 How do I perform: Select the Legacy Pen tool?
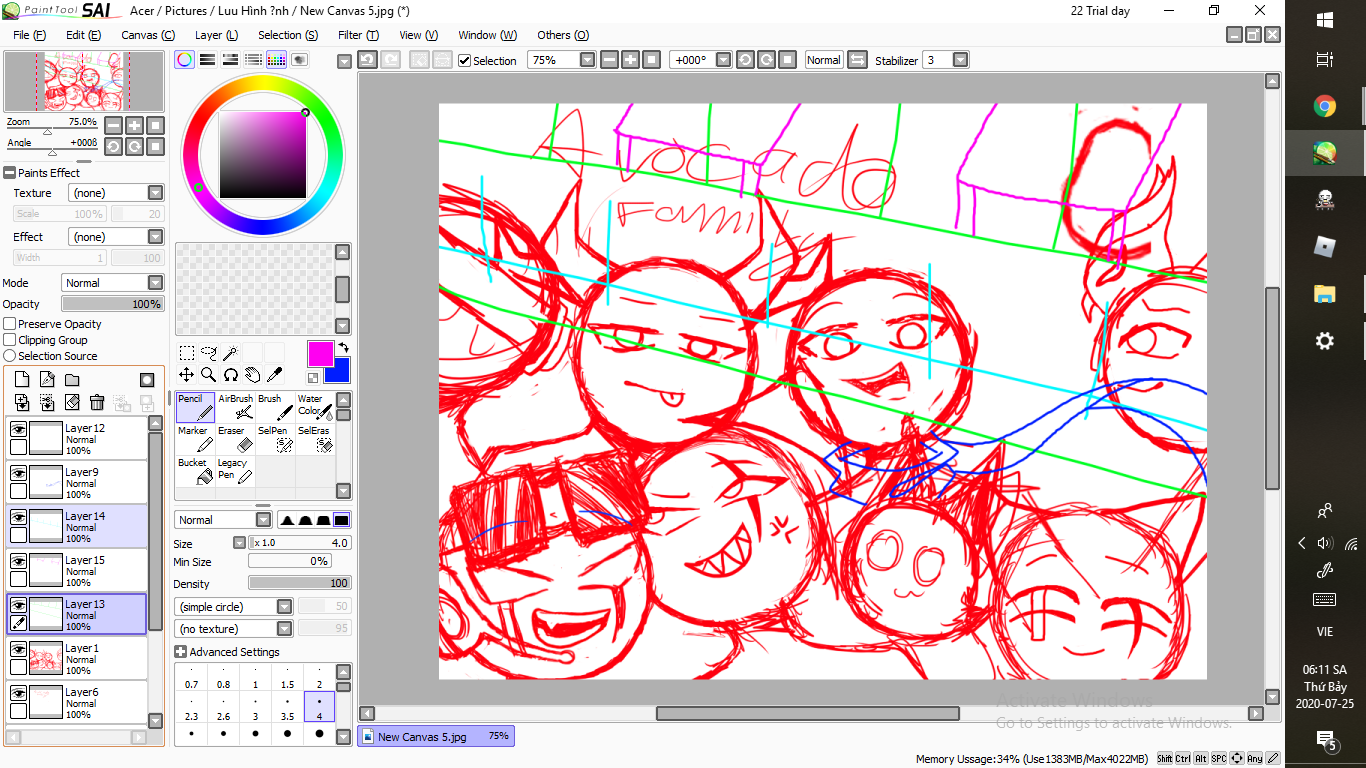(x=235, y=471)
